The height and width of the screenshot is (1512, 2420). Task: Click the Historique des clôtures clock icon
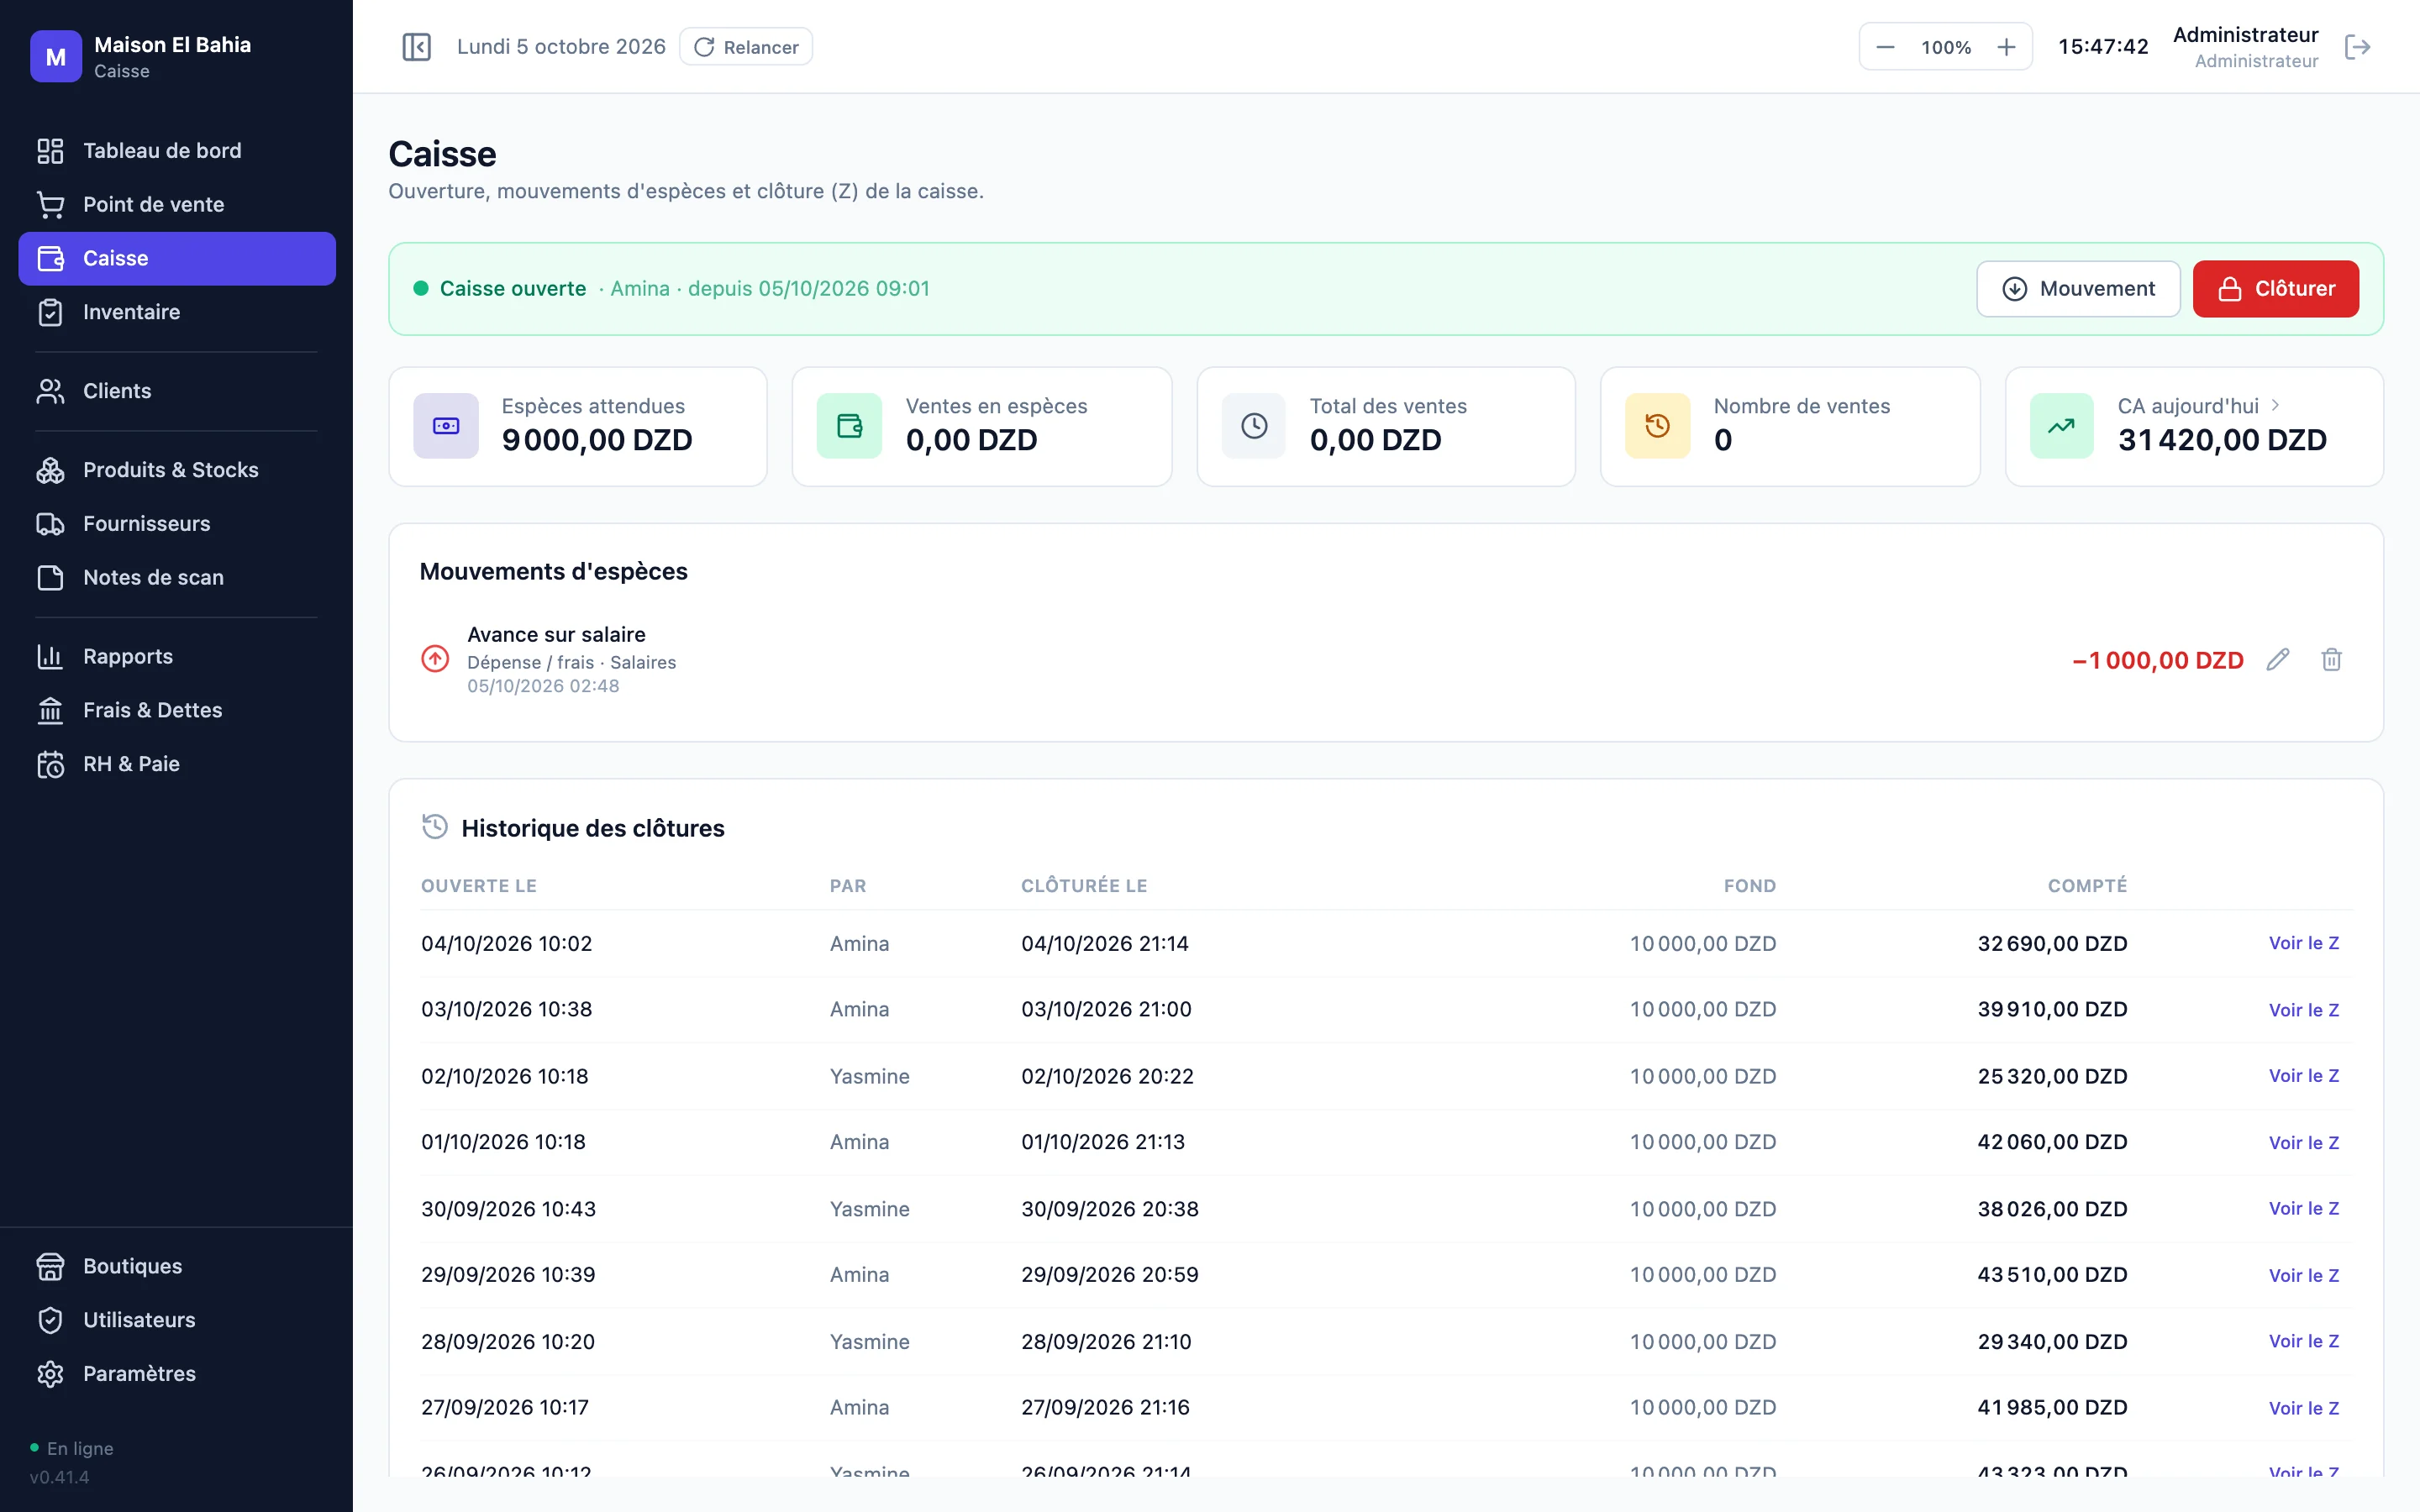coord(435,827)
